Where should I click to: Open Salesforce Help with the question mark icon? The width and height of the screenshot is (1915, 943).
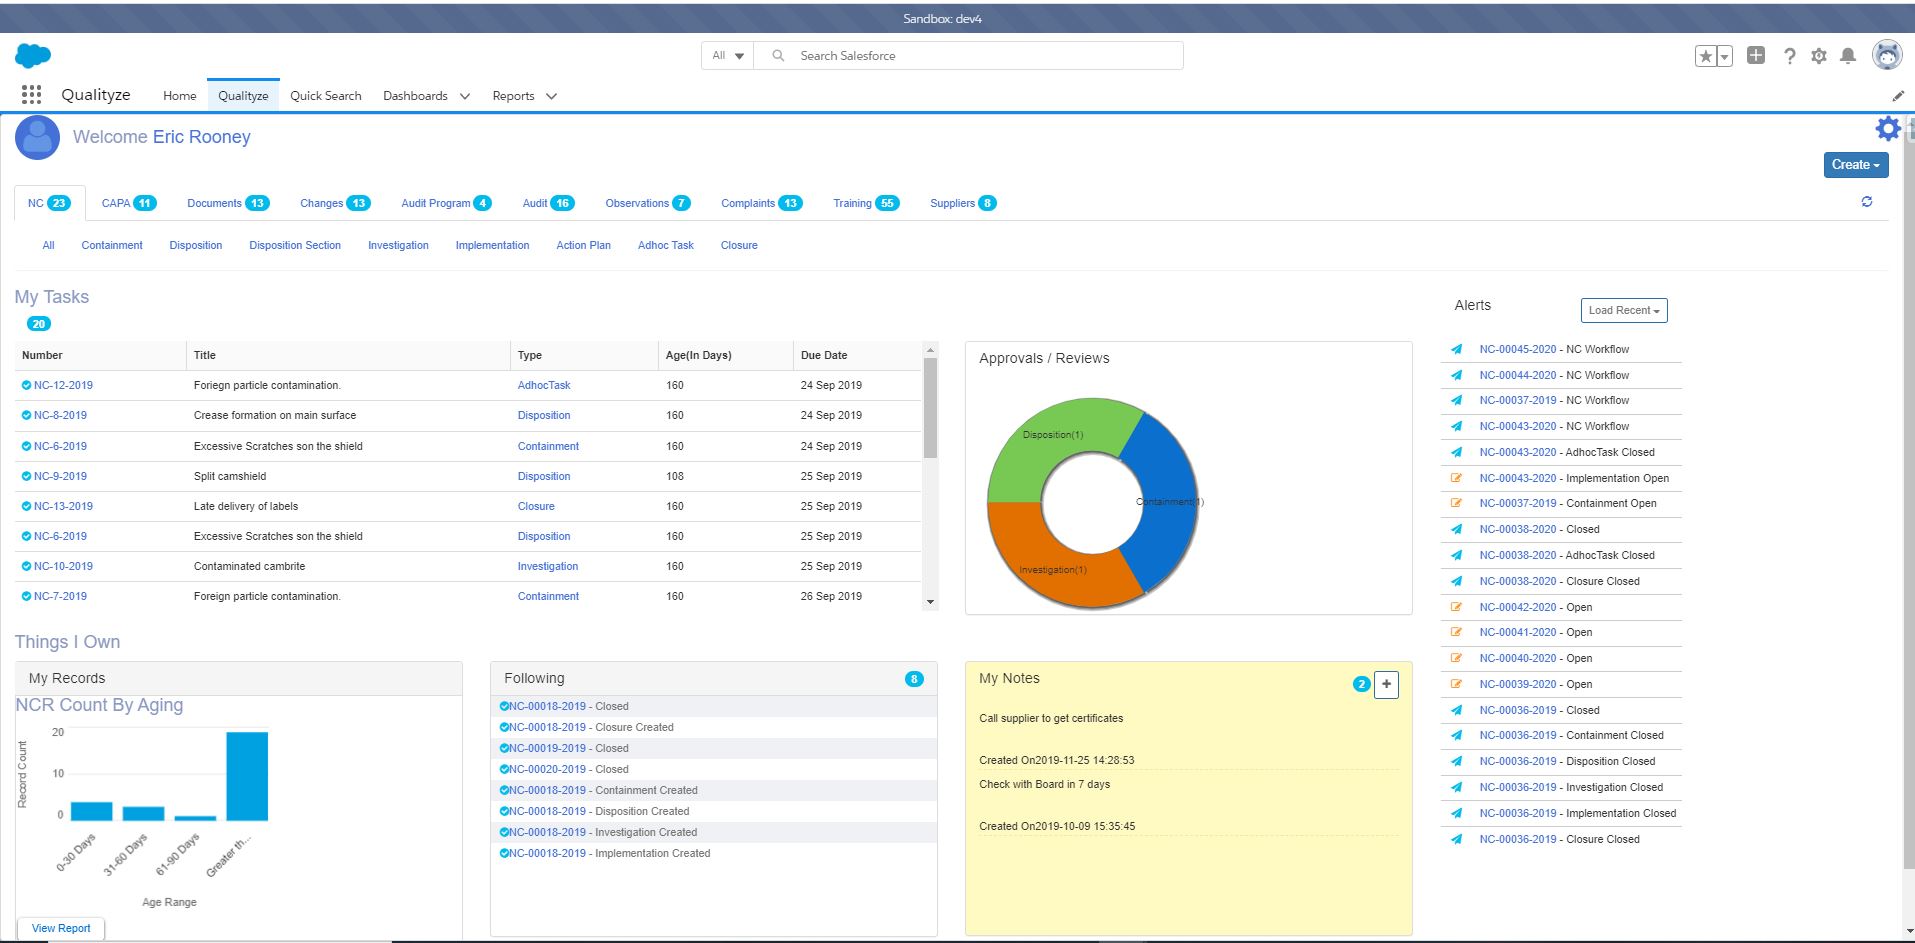pos(1789,56)
